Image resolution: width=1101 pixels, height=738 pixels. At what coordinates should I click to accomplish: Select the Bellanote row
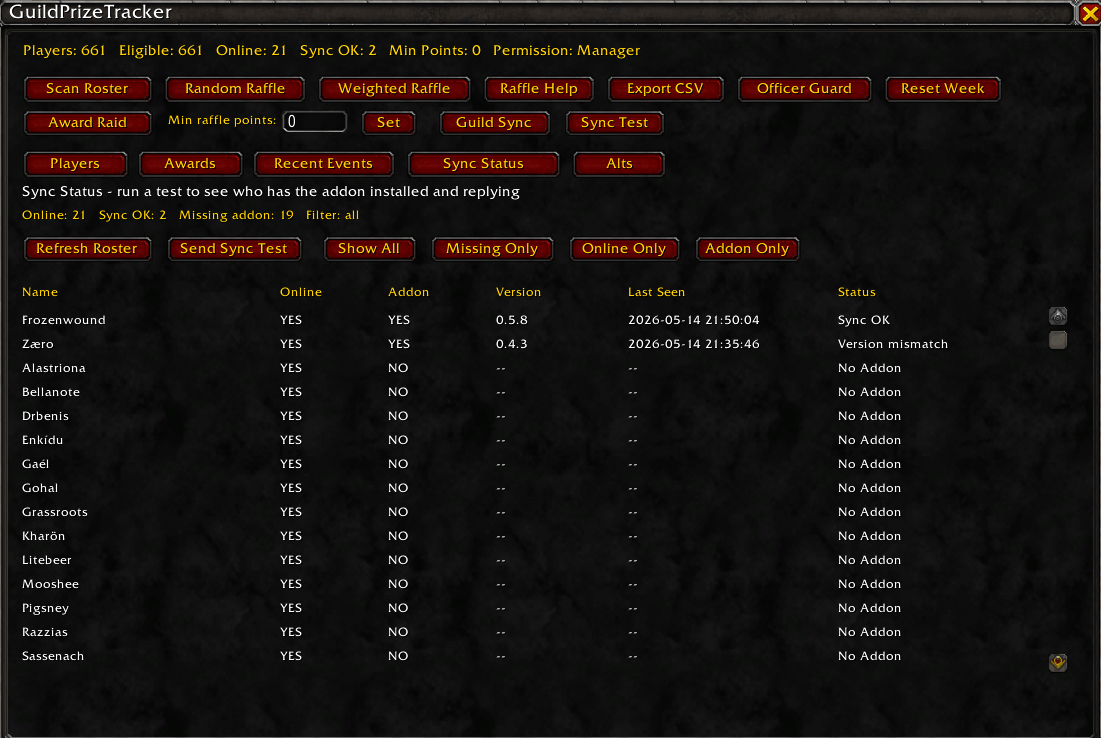(530, 392)
